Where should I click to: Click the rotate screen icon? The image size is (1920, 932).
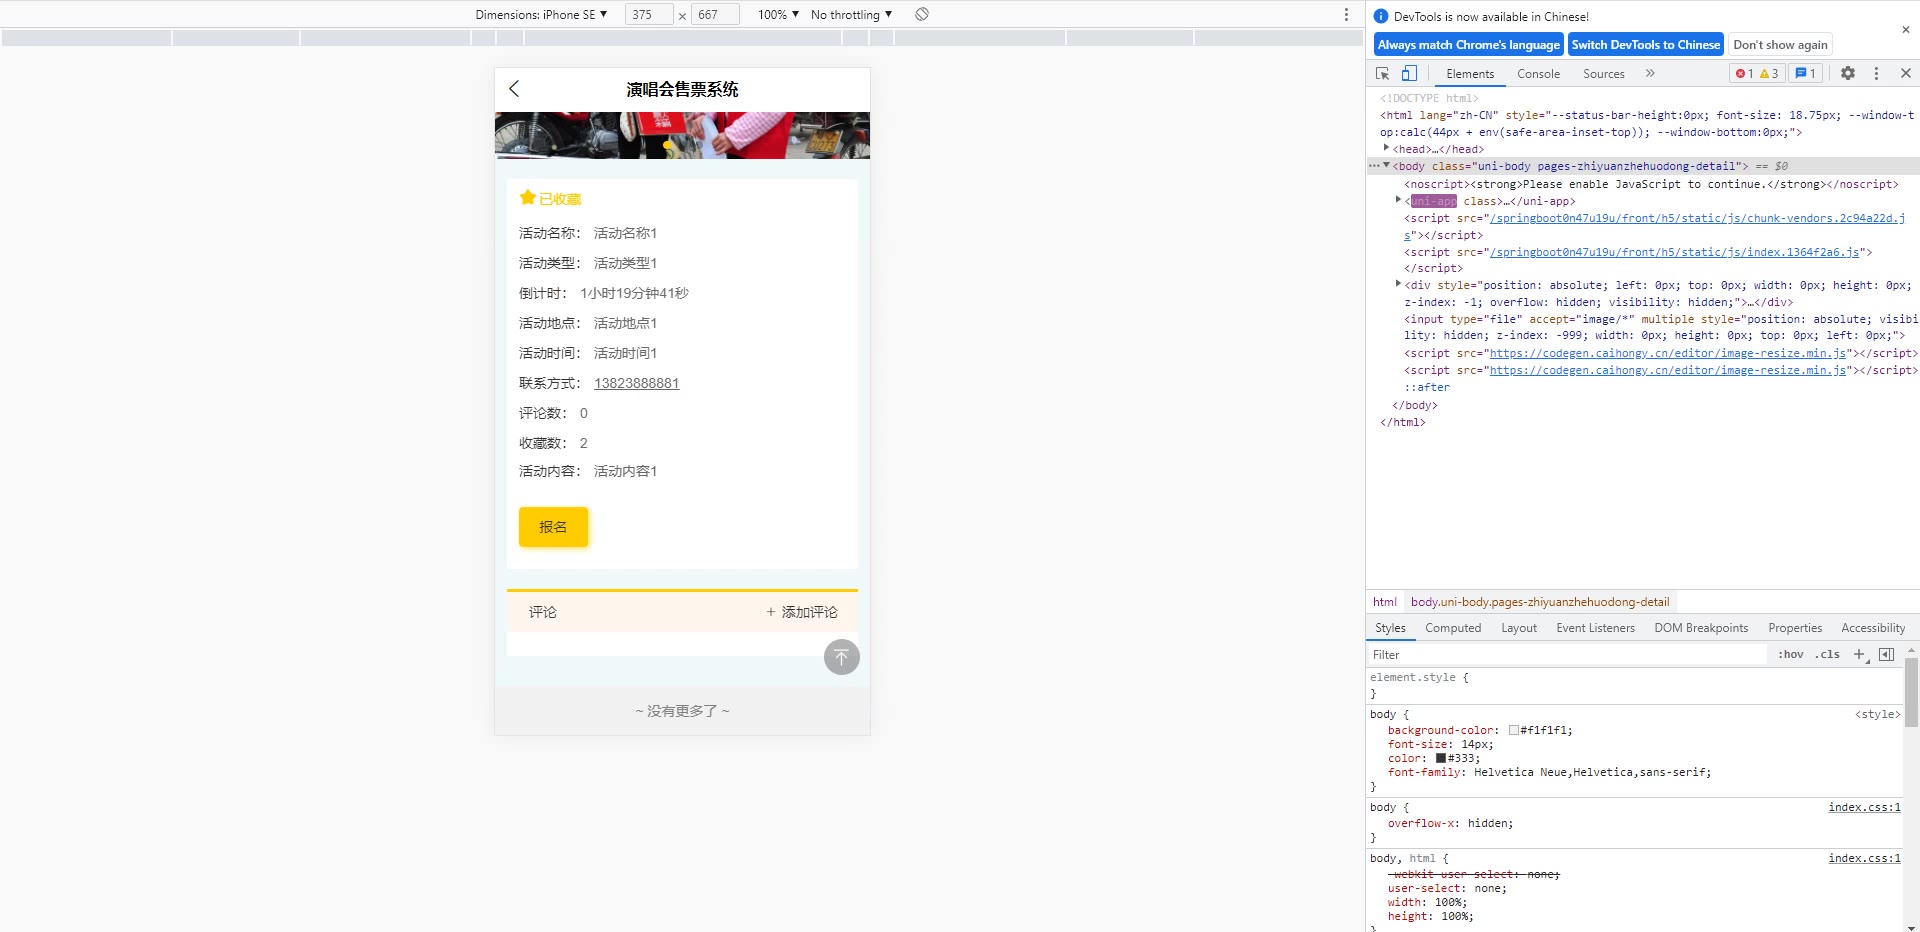point(922,15)
